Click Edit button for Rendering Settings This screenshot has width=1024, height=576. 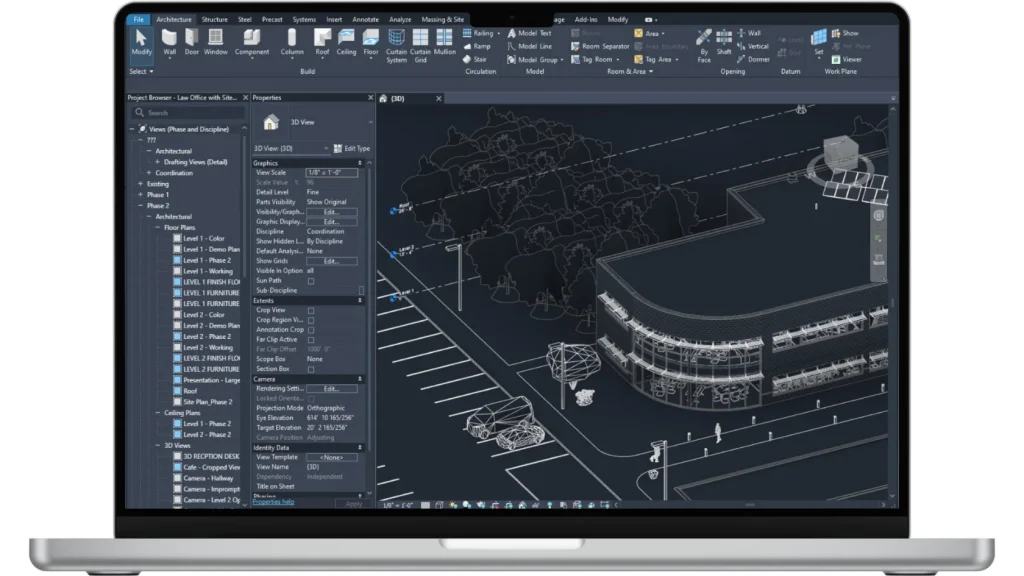(x=331, y=389)
